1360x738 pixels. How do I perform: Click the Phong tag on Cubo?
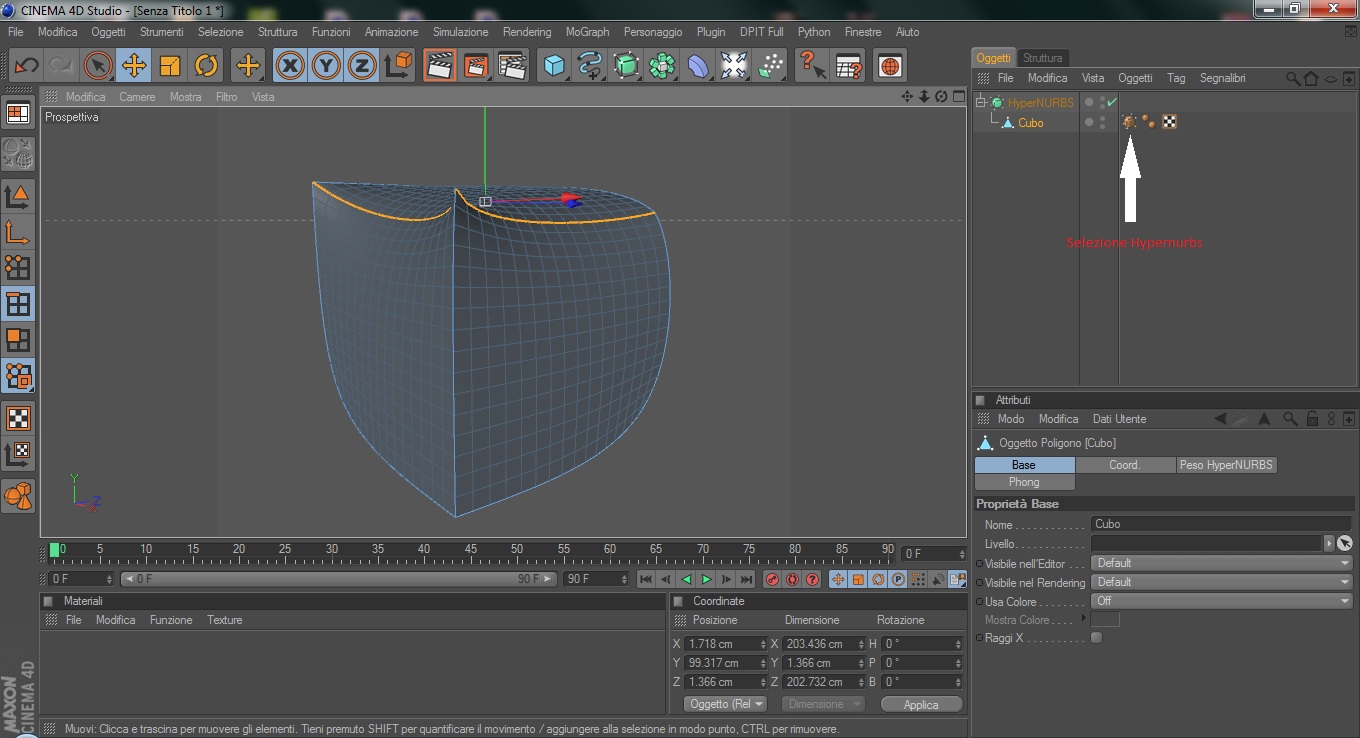click(x=1149, y=122)
